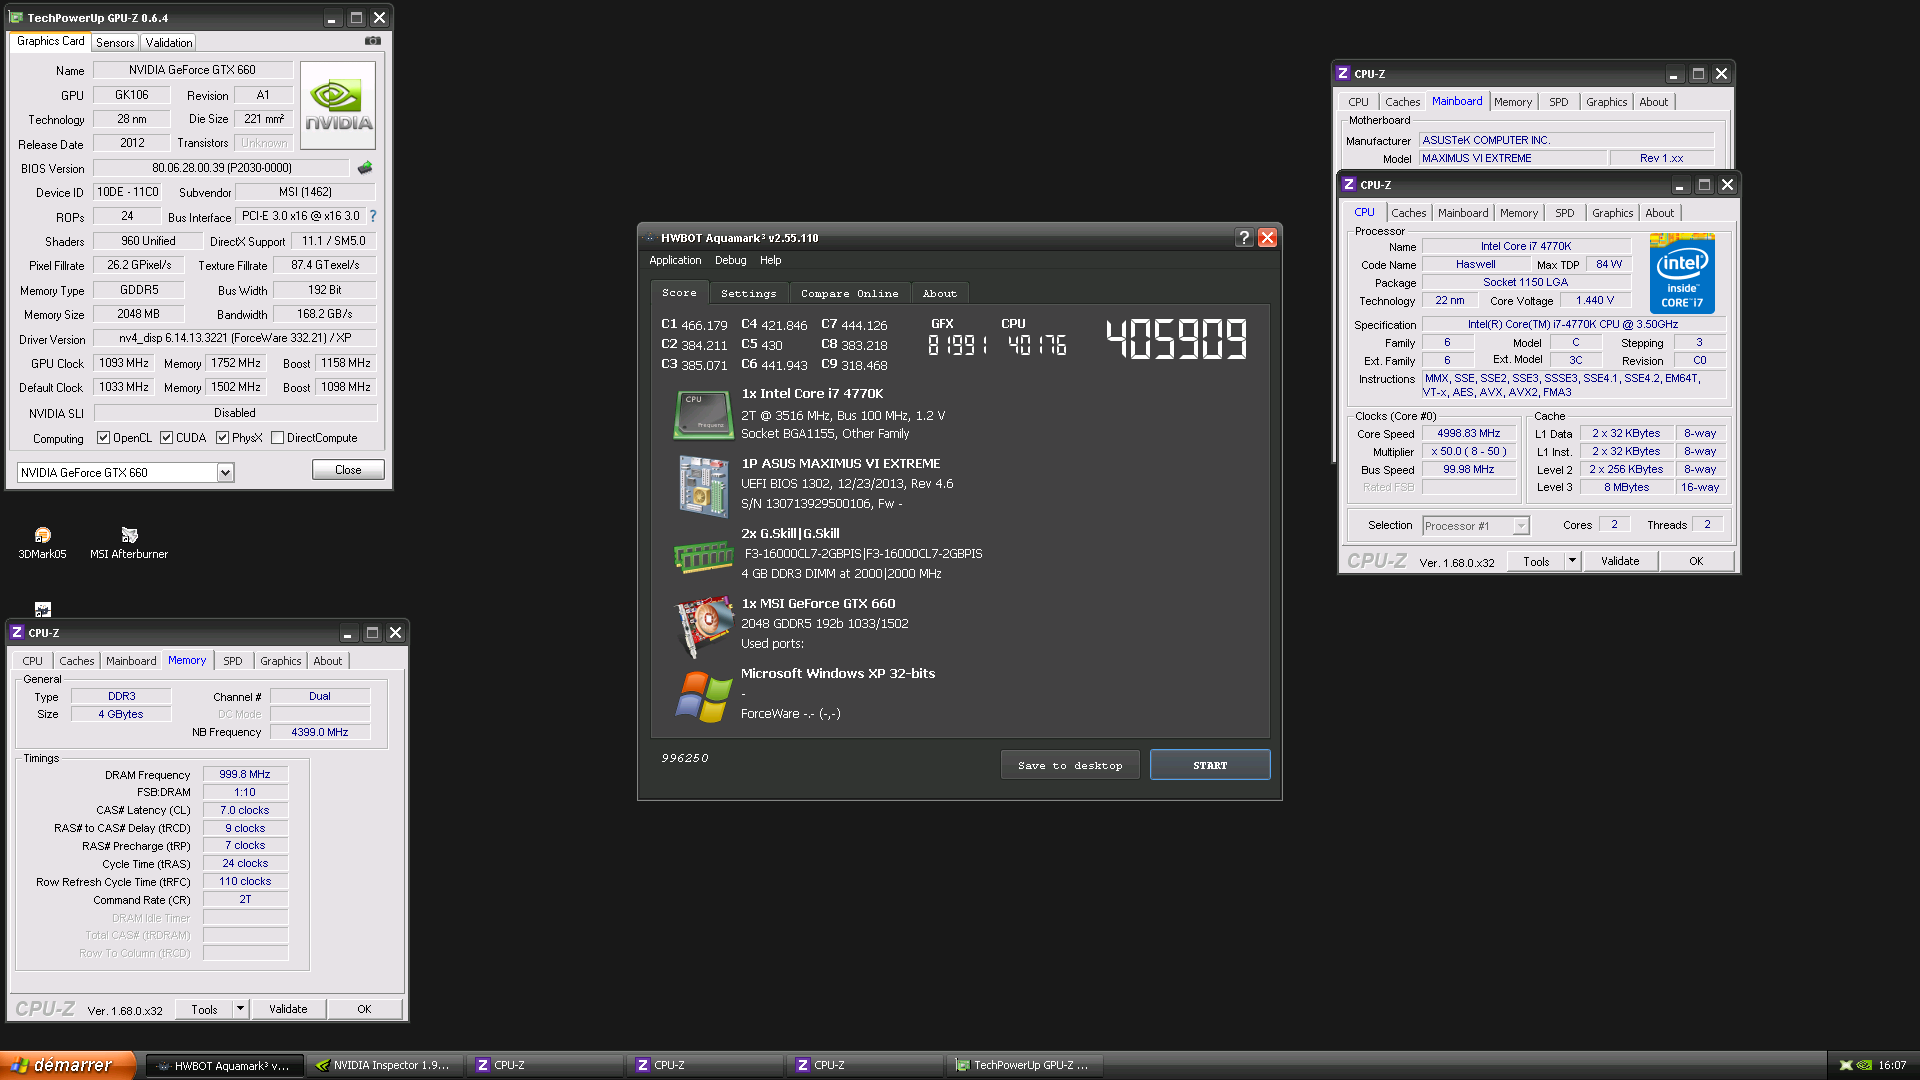
Task: Click the total score 405909 in Aquamark
Action: [x=1177, y=340]
